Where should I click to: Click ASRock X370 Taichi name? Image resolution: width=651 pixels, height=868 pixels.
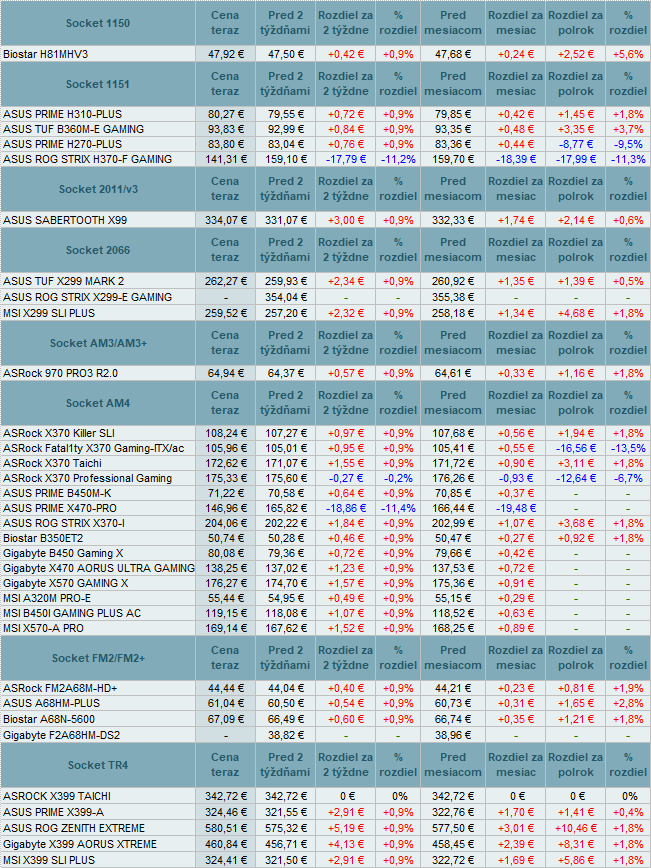[52, 463]
